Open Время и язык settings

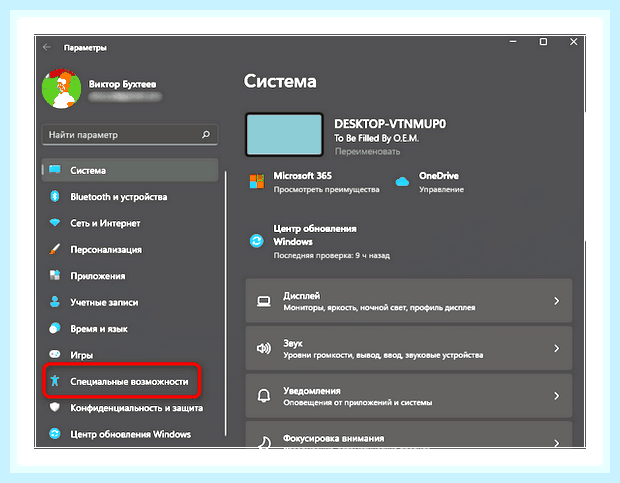pos(99,329)
